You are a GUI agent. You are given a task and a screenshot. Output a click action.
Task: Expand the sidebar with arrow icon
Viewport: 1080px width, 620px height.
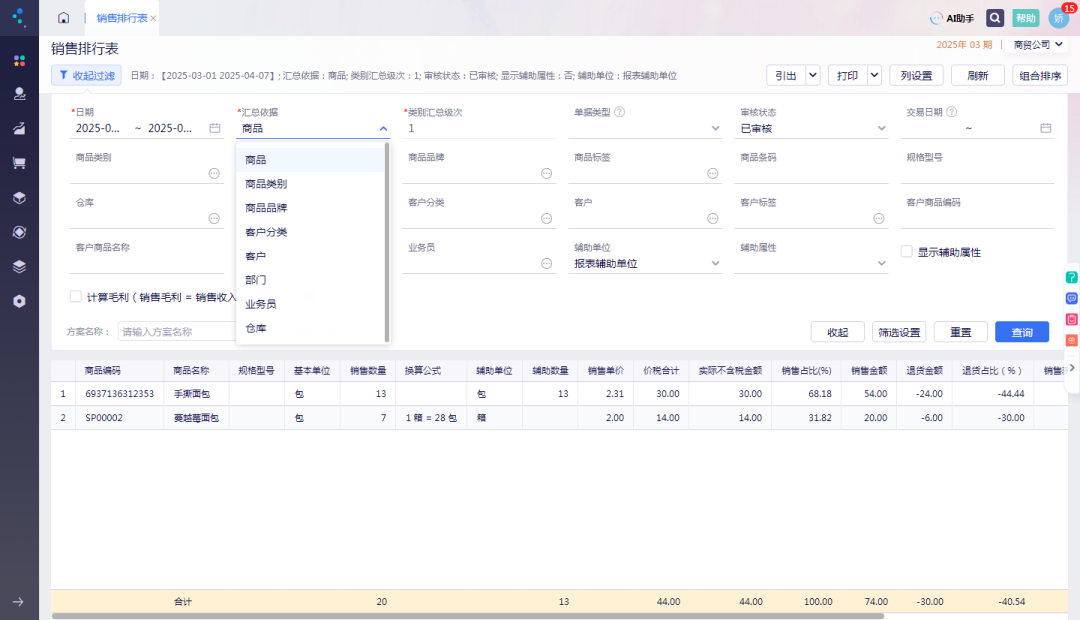pos(19,601)
